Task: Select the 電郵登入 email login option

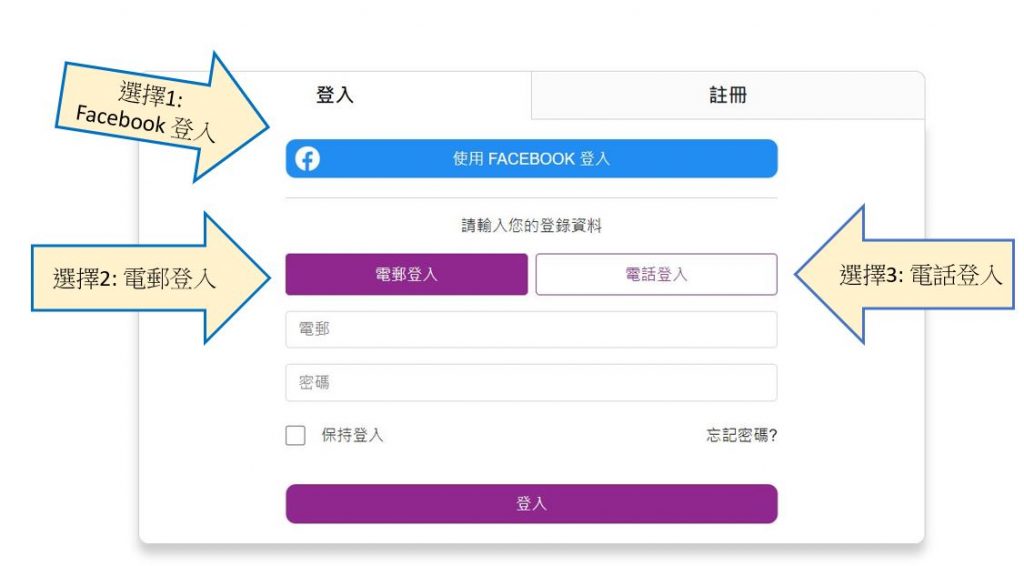Action: 406,274
